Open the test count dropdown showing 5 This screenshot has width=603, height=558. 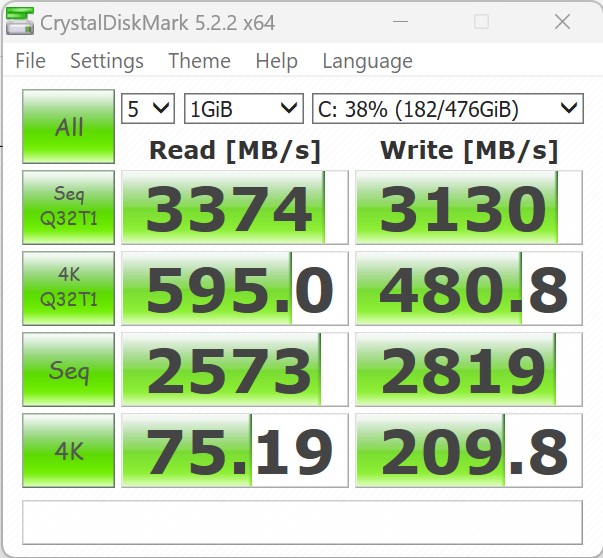coord(148,108)
